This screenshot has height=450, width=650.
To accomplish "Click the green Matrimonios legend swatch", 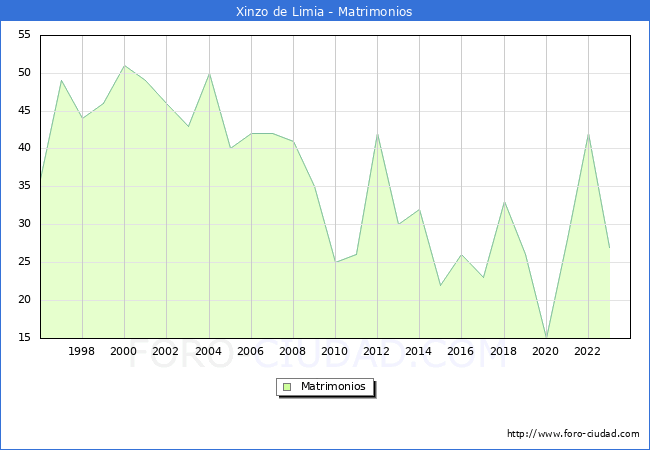I will click(287, 387).
